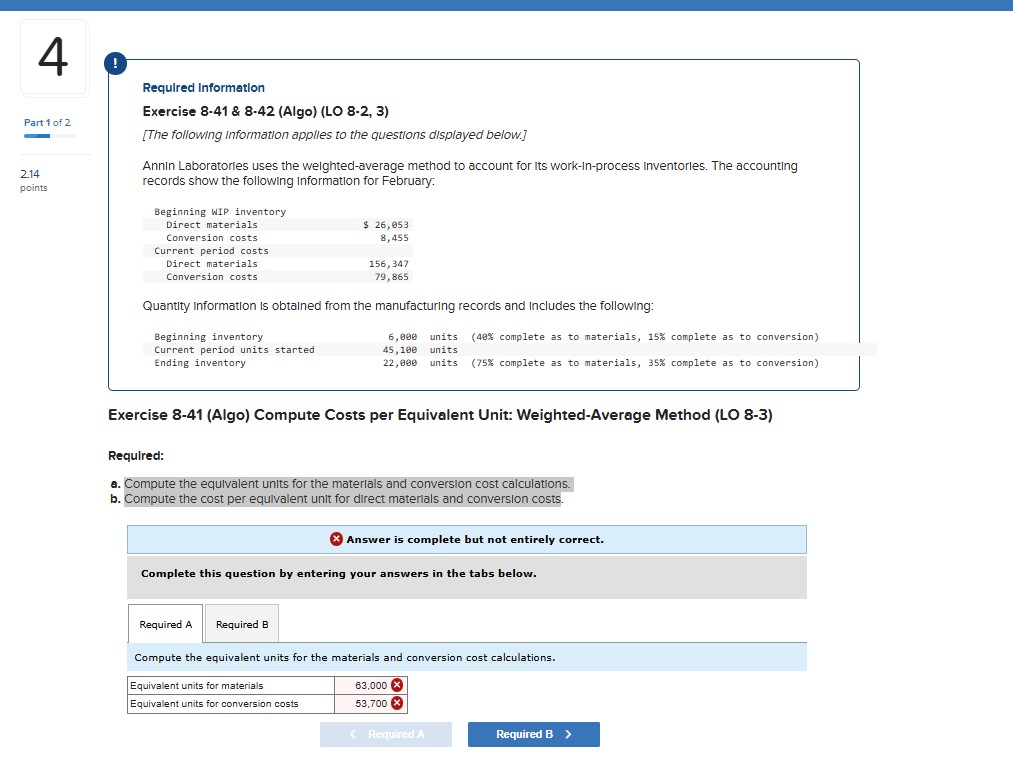Click the answer-is-not-entirely-correct banner
This screenshot has width=1013, height=780.
(466, 540)
